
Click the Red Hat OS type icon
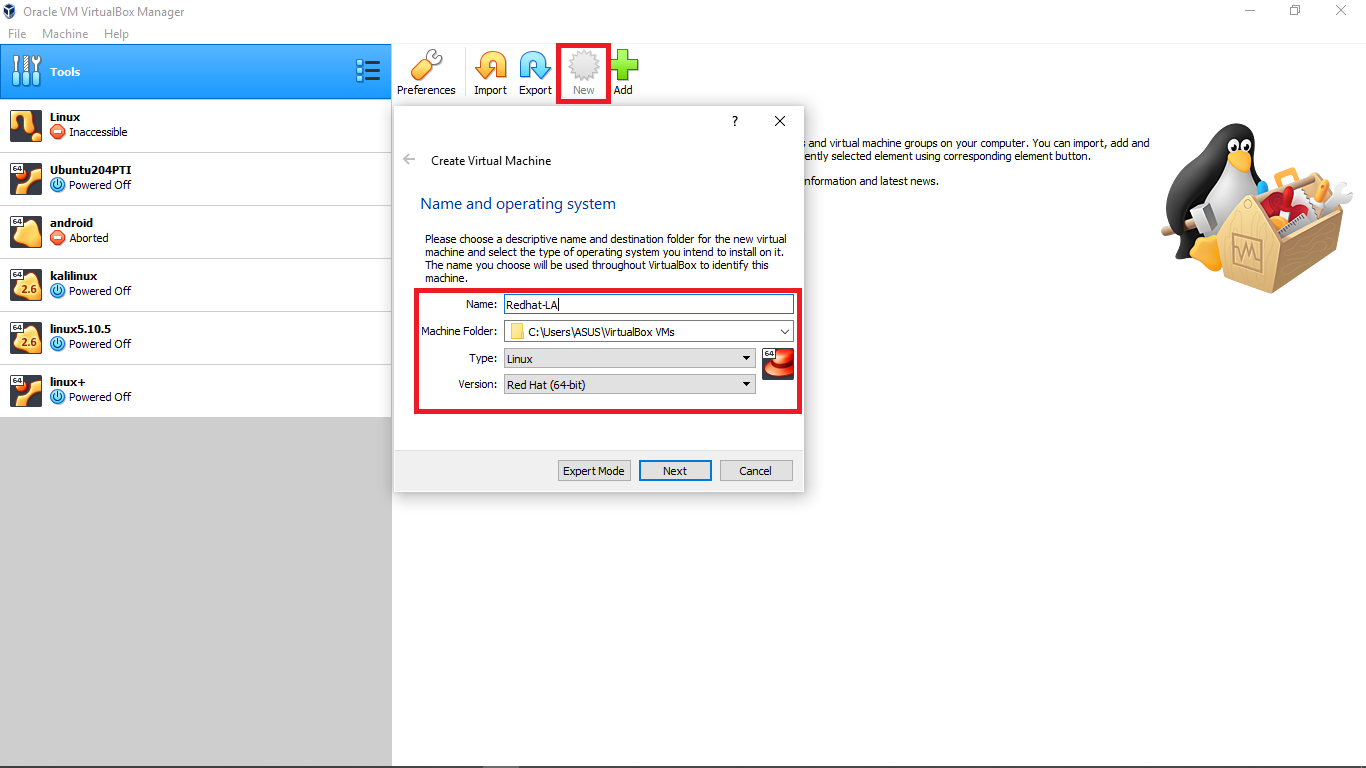[x=778, y=364]
